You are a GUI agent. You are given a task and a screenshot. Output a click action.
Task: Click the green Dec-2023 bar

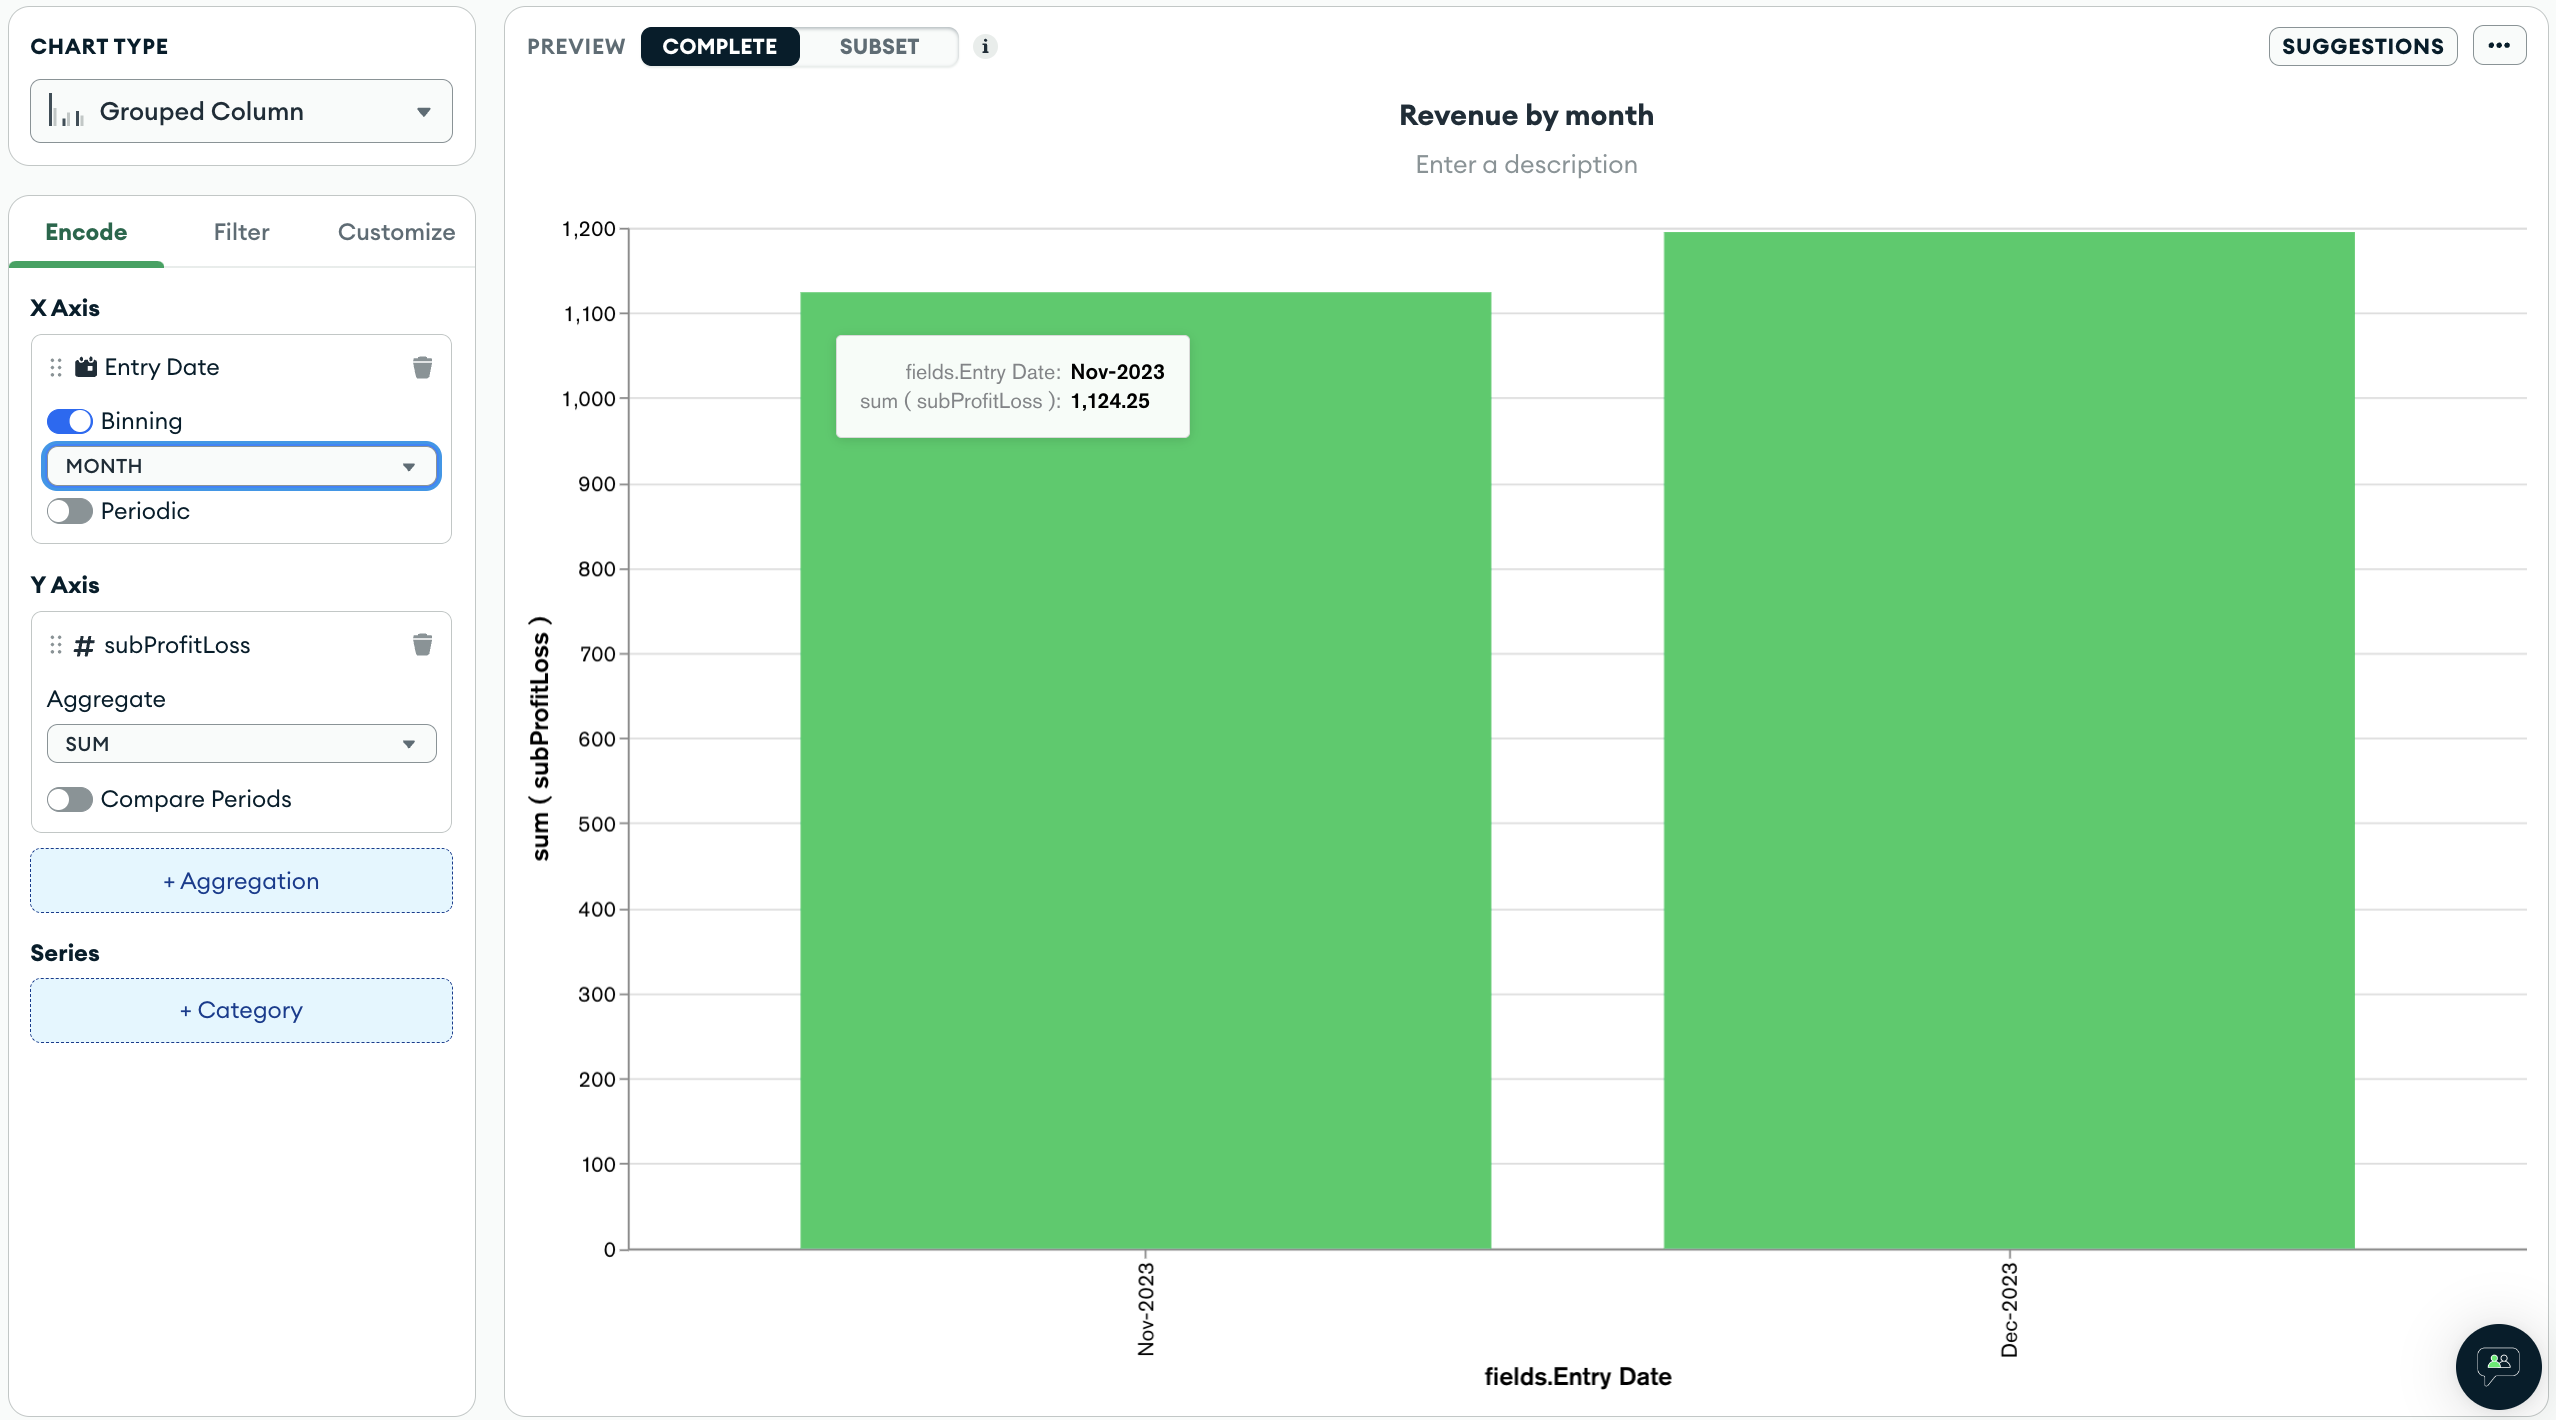pyautogui.click(x=2008, y=740)
